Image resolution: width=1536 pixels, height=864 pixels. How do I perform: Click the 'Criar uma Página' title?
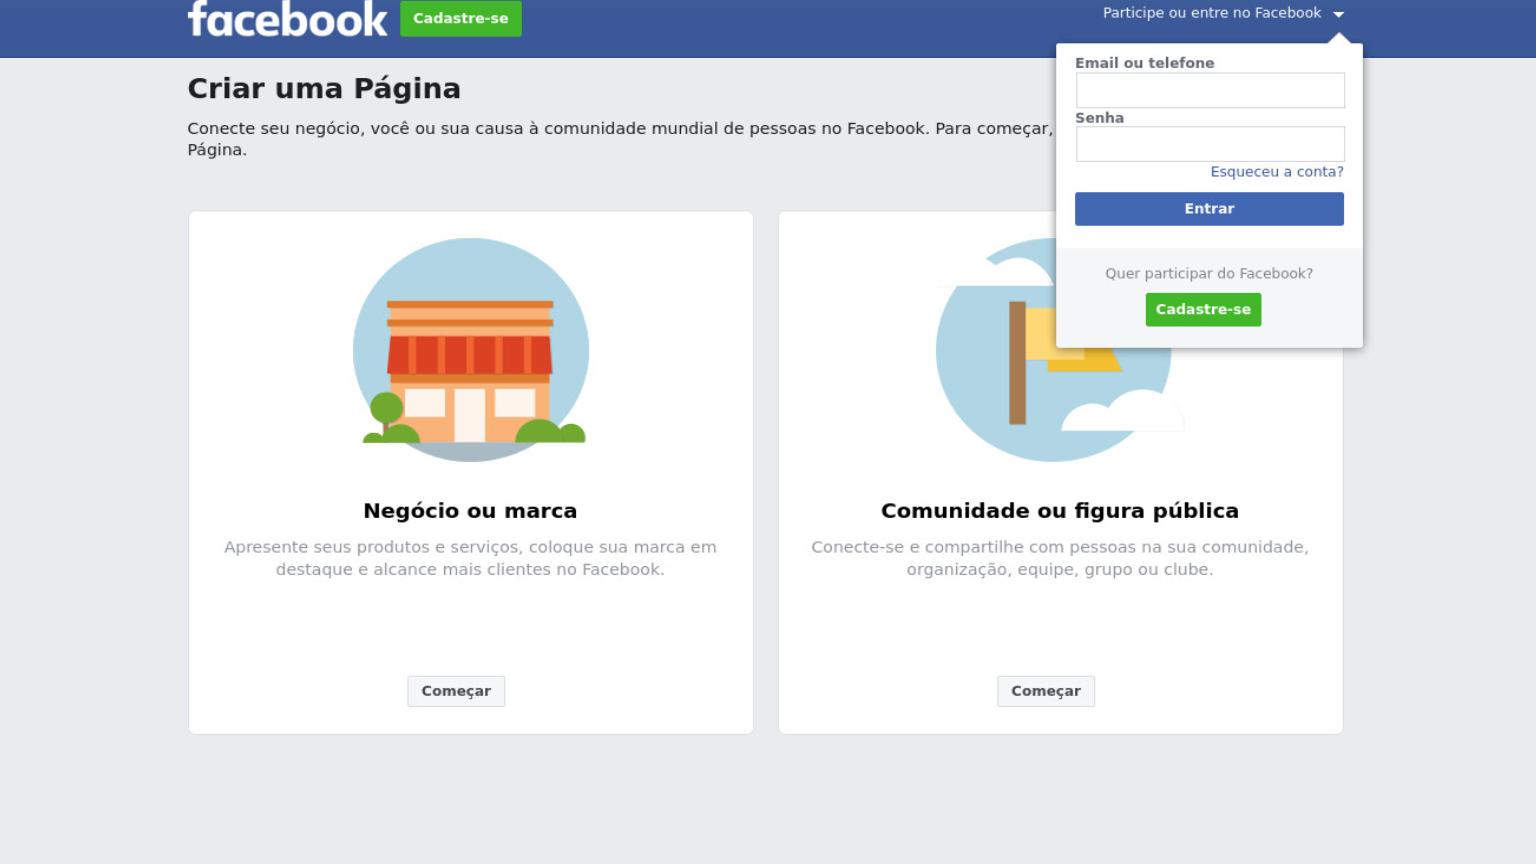pyautogui.click(x=324, y=89)
